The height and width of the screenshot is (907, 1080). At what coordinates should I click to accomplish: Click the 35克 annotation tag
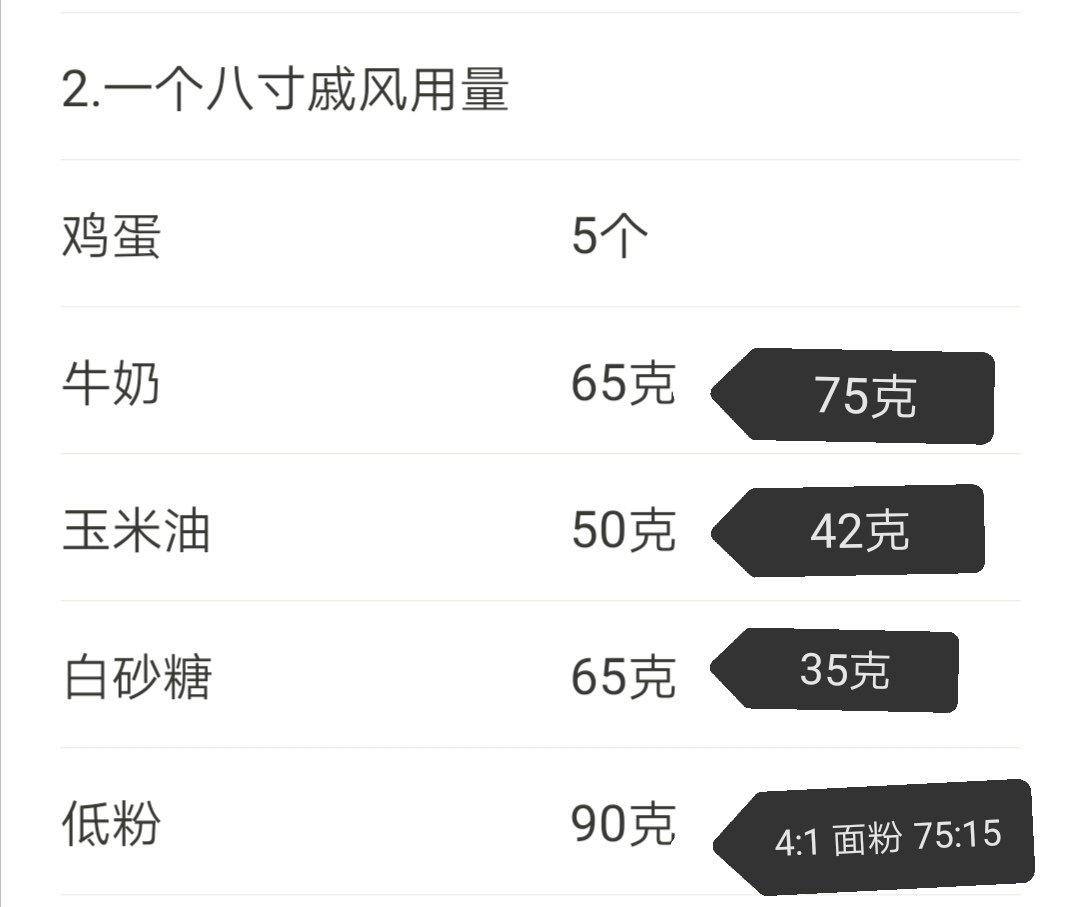[x=834, y=669]
